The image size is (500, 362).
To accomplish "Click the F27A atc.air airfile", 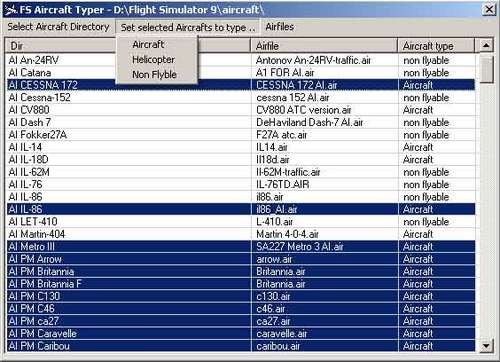I will (x=281, y=135).
